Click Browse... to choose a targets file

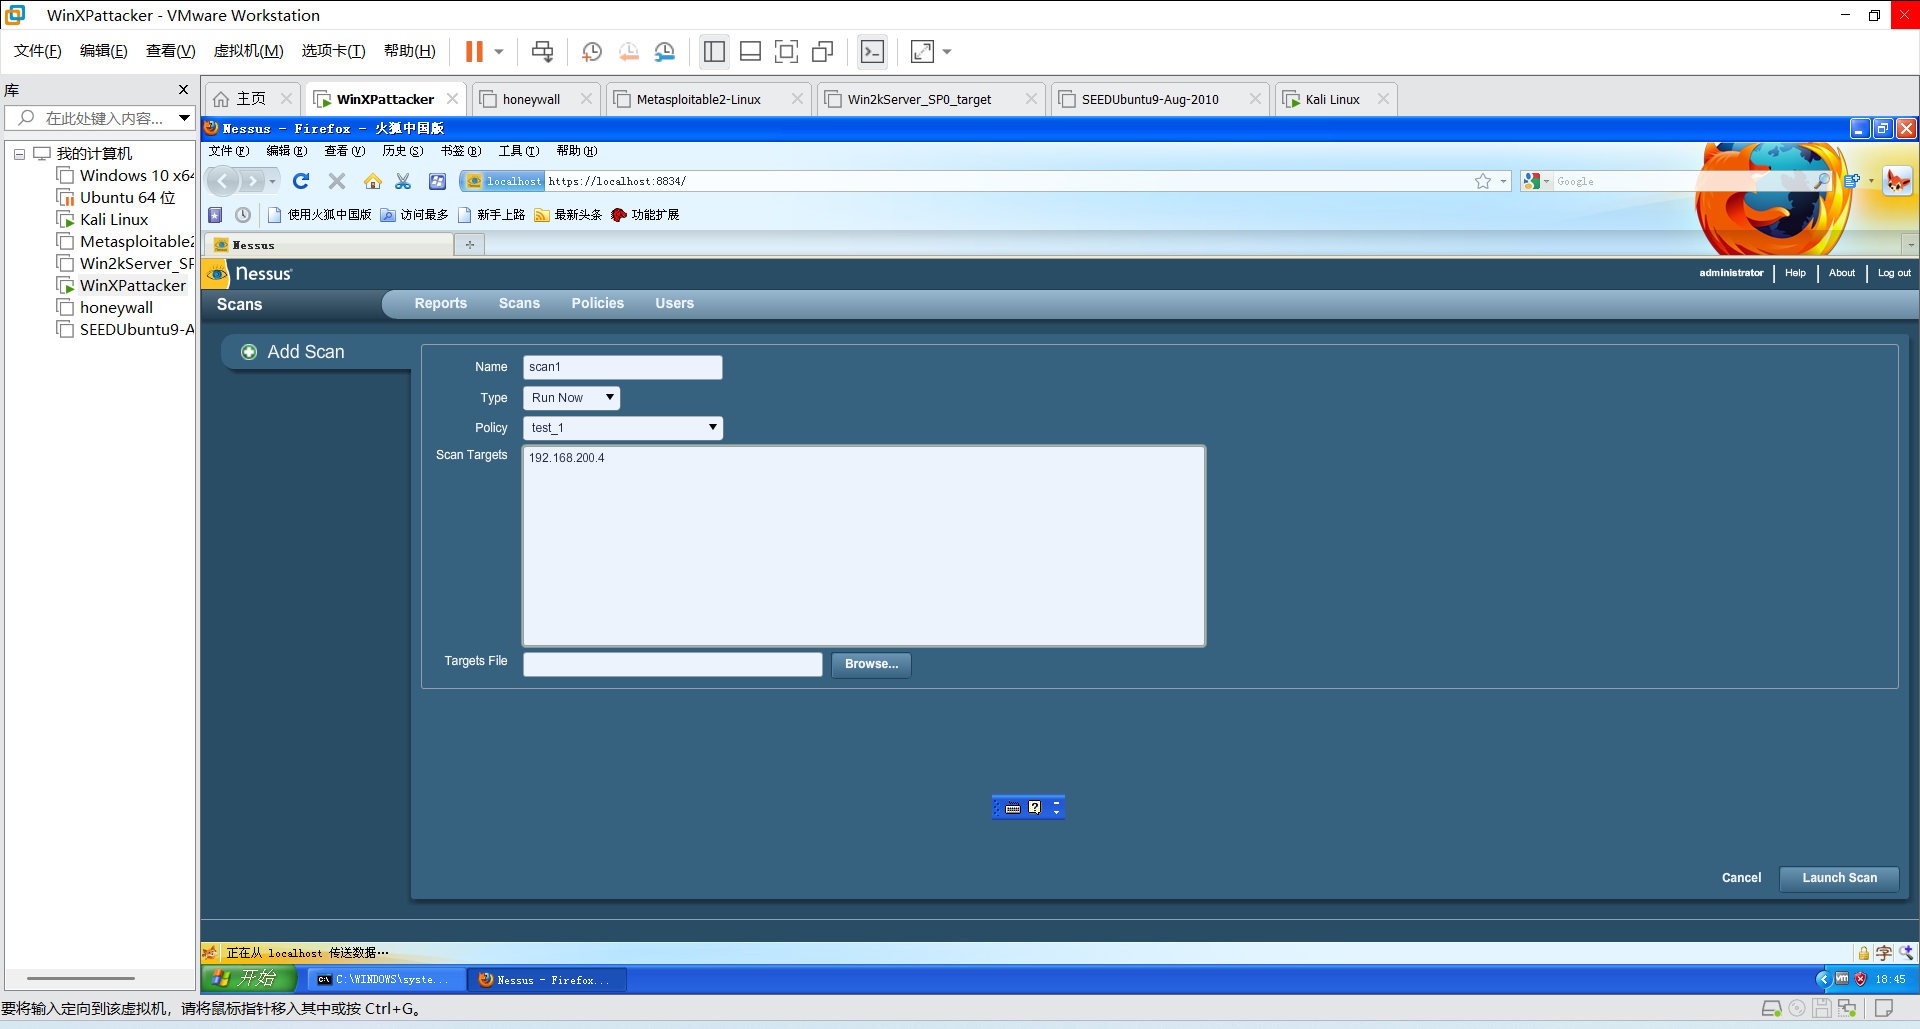(871, 664)
